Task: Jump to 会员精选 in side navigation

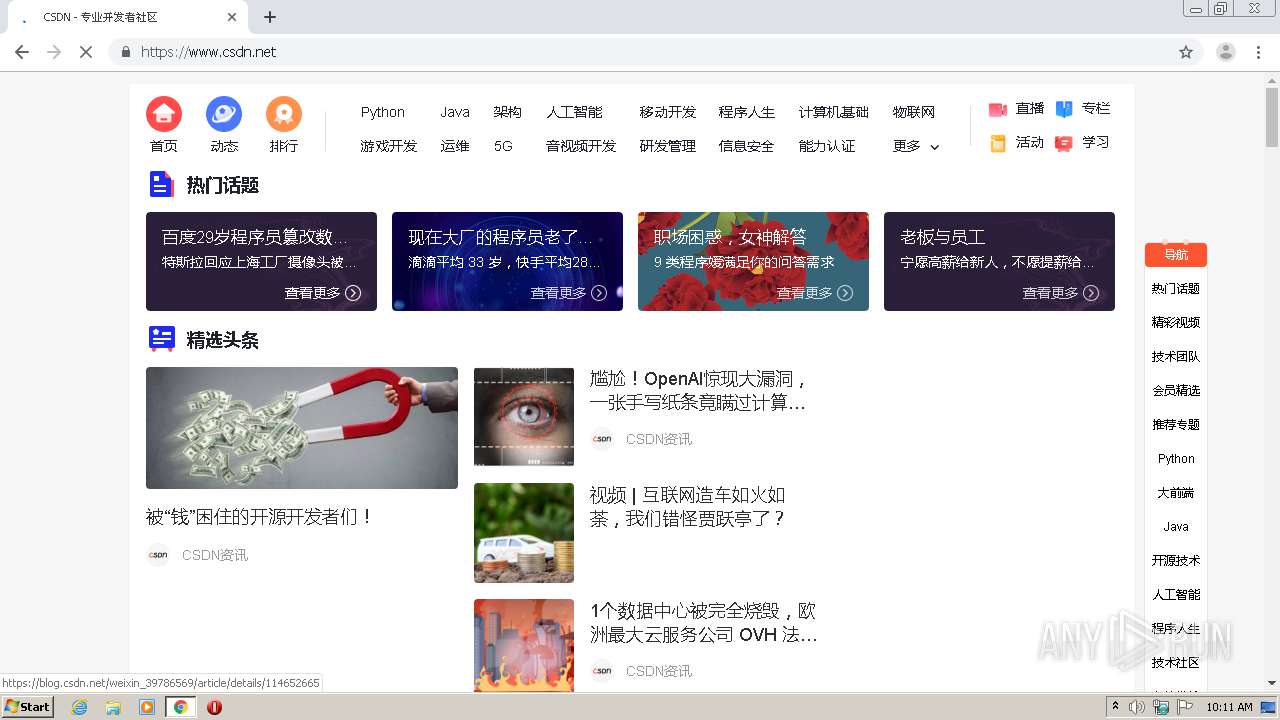Action: (1176, 391)
